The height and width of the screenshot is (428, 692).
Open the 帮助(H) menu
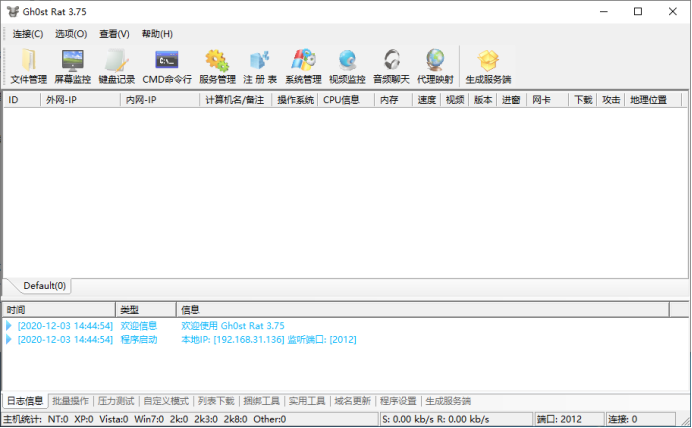pyautogui.click(x=157, y=34)
